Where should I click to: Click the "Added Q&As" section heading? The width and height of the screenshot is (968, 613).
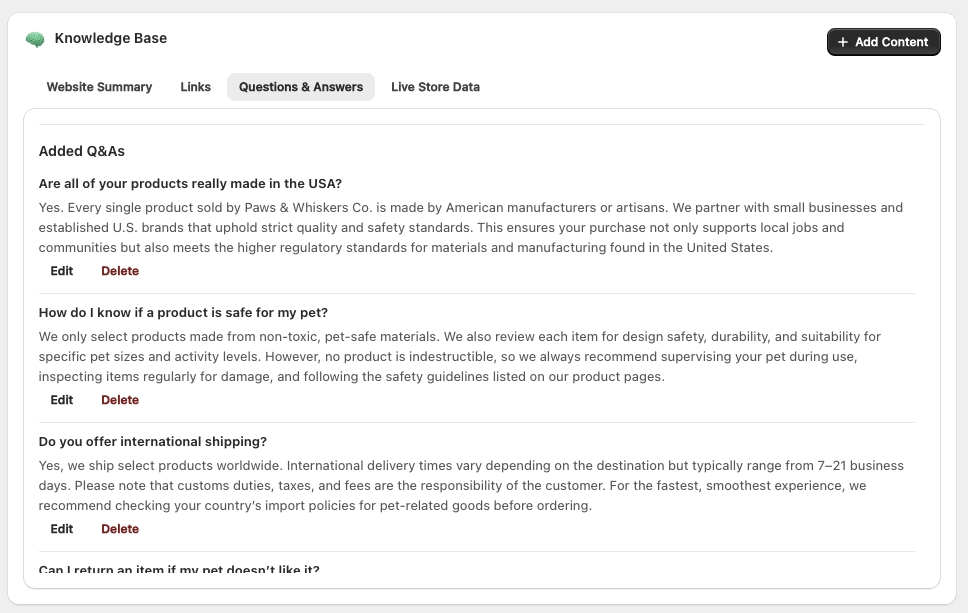click(x=81, y=152)
